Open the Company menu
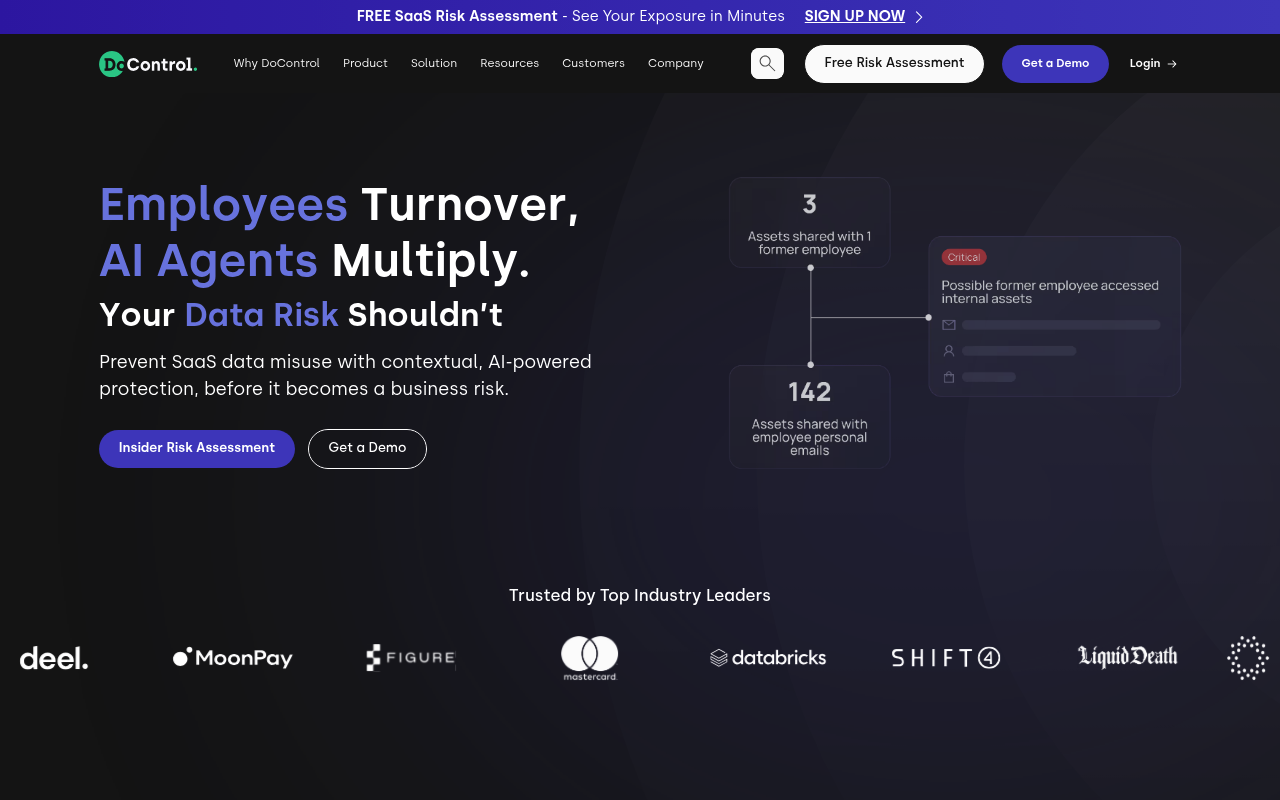This screenshot has width=1280, height=800. coord(676,63)
